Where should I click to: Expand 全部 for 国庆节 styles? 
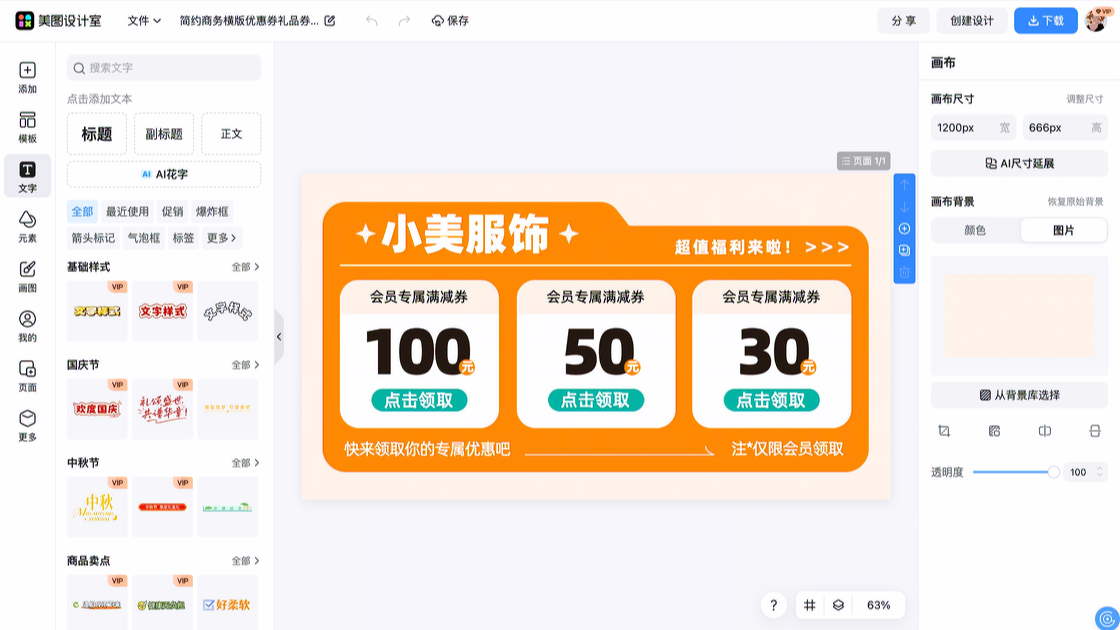pyautogui.click(x=245, y=365)
